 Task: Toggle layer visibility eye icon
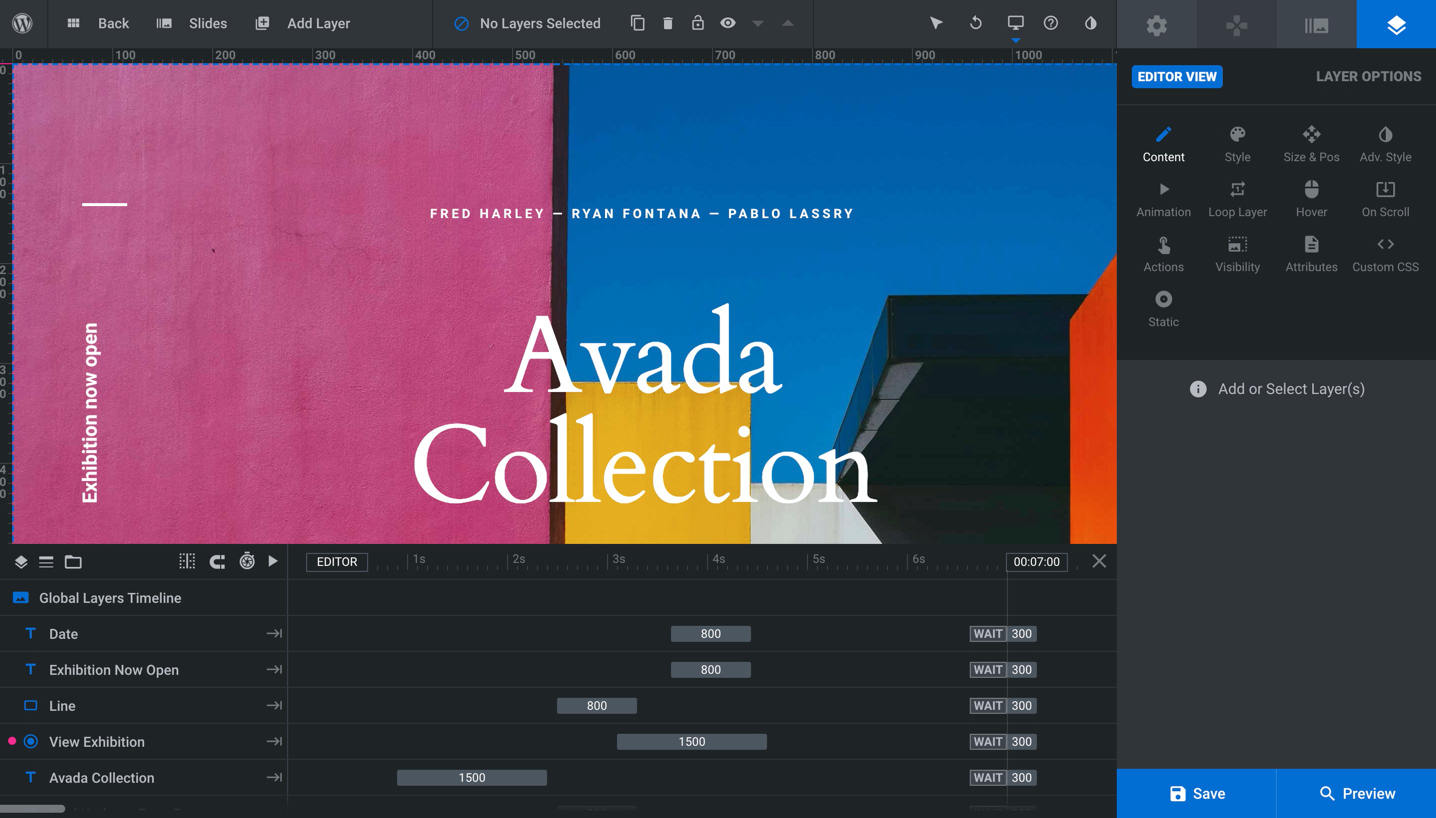tap(728, 23)
